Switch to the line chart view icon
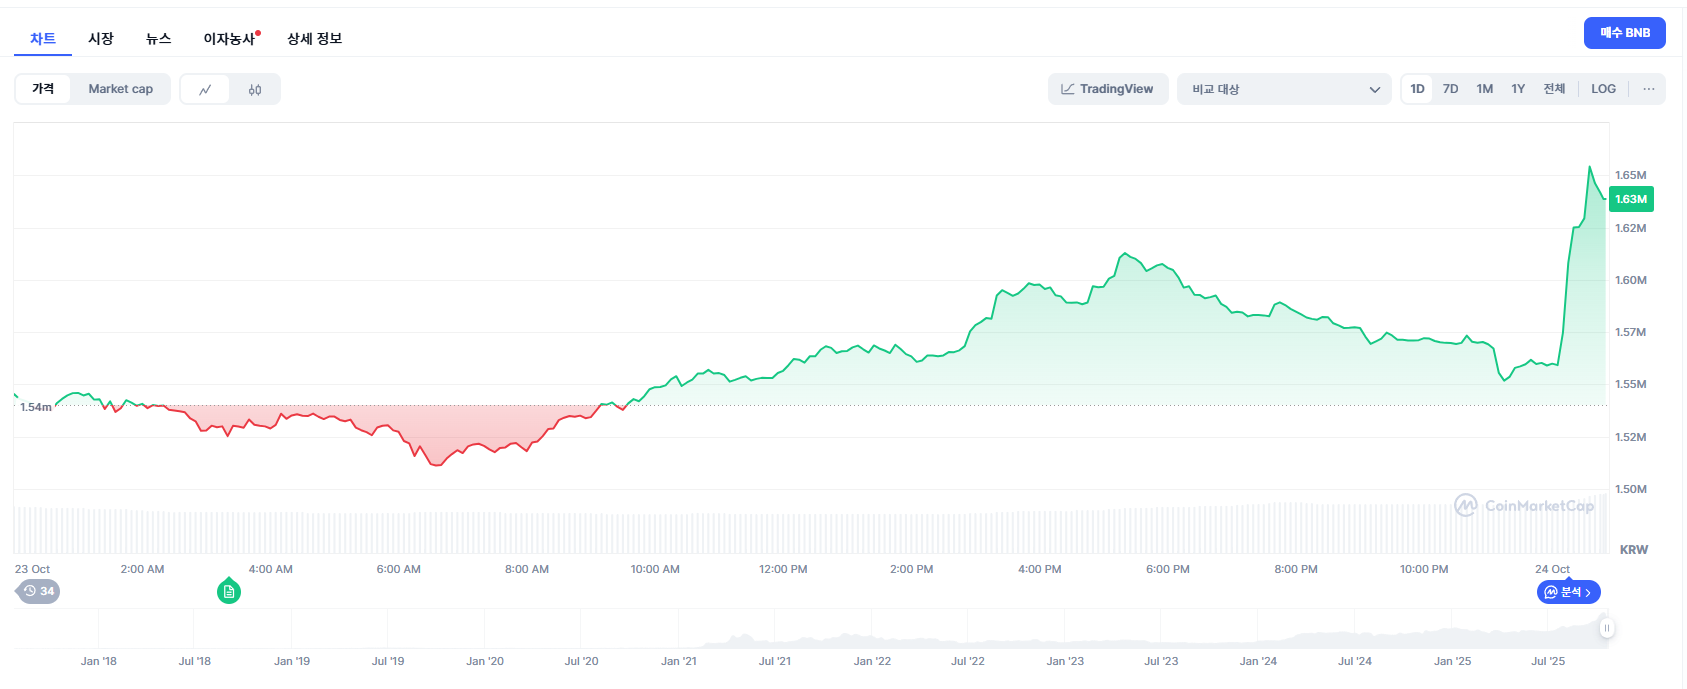The width and height of the screenshot is (1687, 689). [205, 89]
